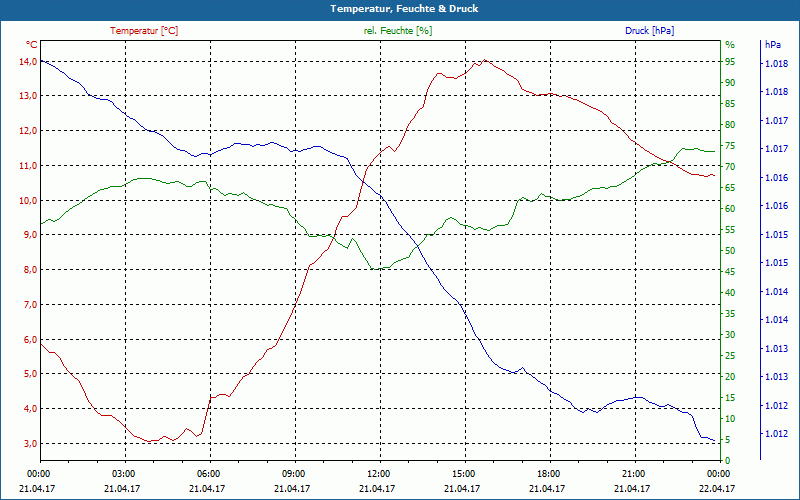Click the 60 humidity axis label
The height and width of the screenshot is (500, 800).
click(730, 209)
